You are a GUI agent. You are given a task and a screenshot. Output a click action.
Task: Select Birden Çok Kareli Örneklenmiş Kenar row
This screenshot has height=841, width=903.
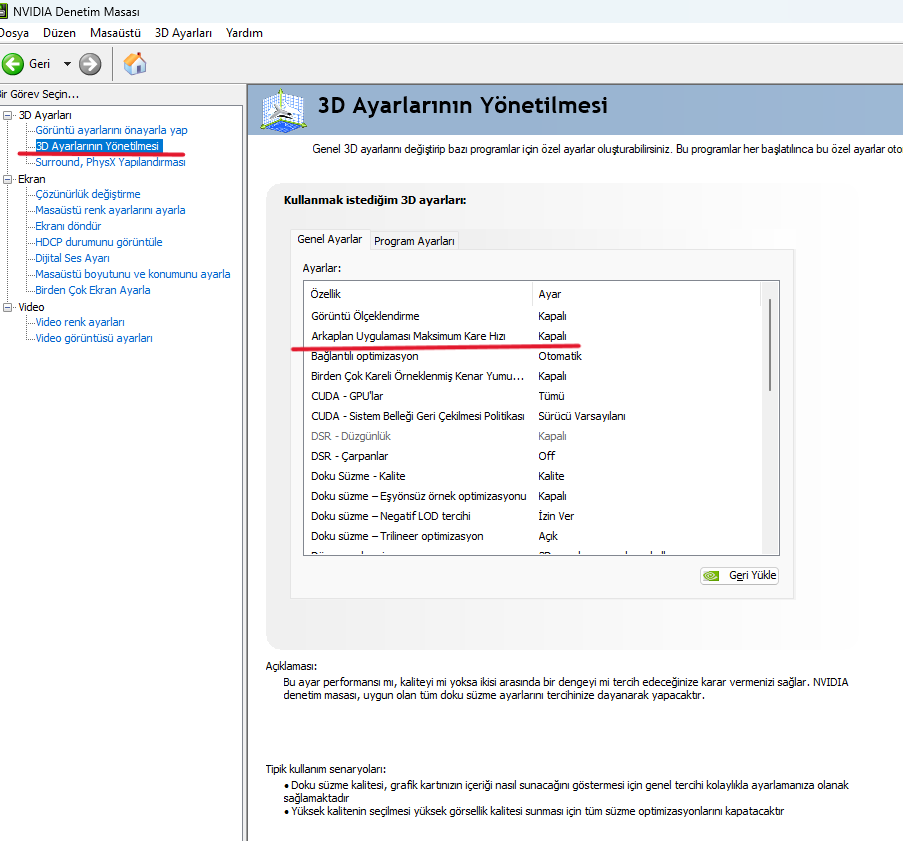coord(532,376)
